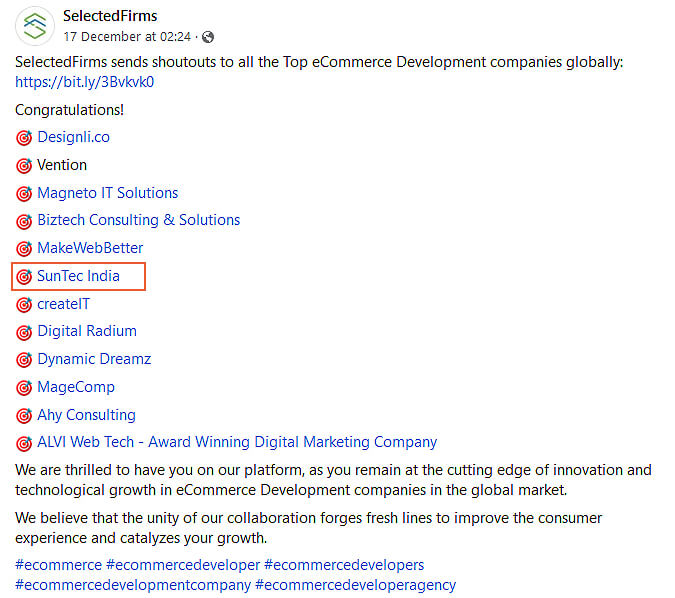The image size is (675, 598).
Task: Click the globe public audience icon
Action: point(208,37)
